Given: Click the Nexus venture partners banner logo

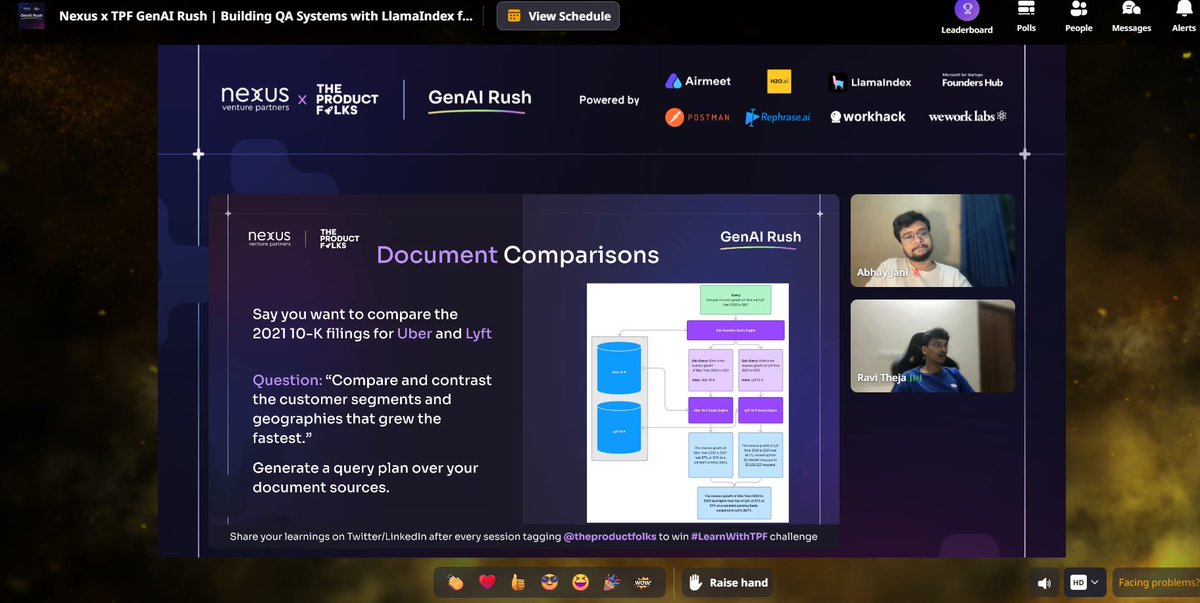Looking at the screenshot, I should [255, 98].
